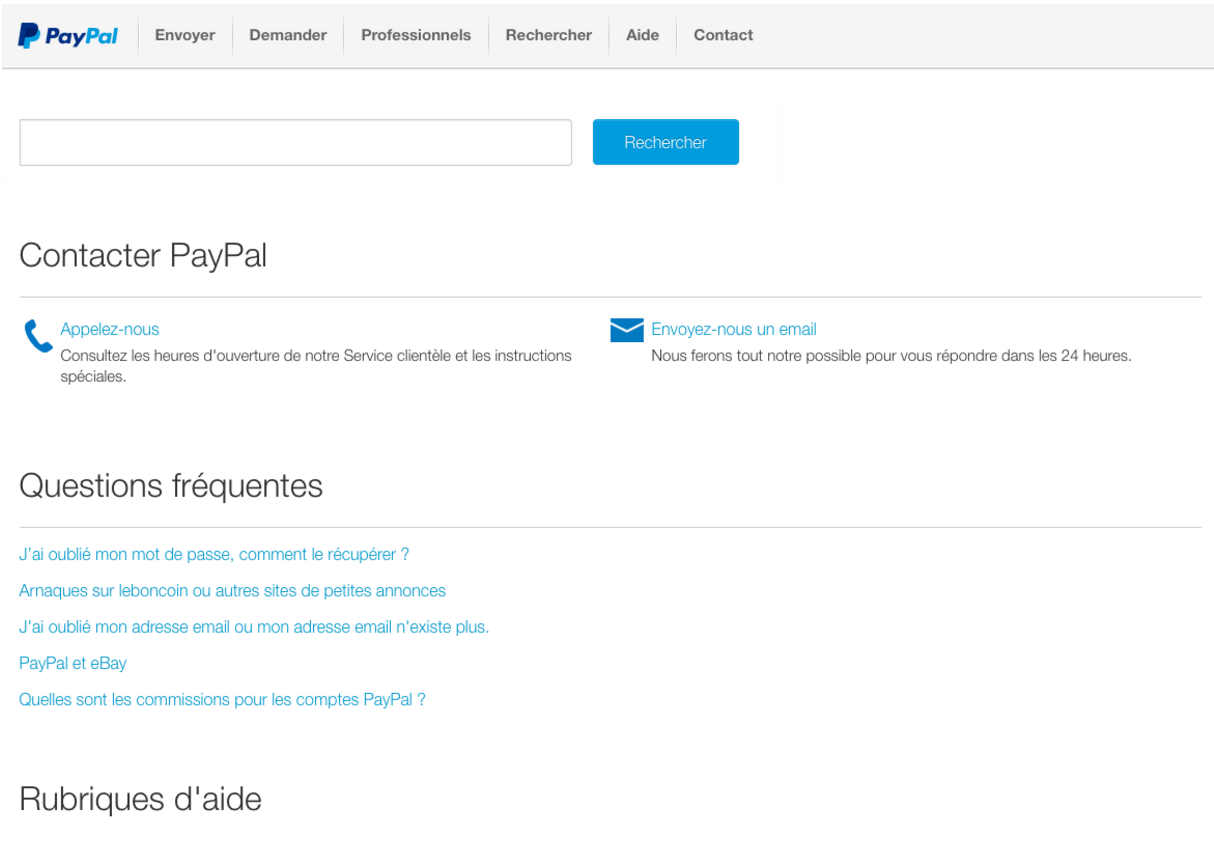Click the email envelope icon
Screen dimensions: 1214x846
[626, 329]
